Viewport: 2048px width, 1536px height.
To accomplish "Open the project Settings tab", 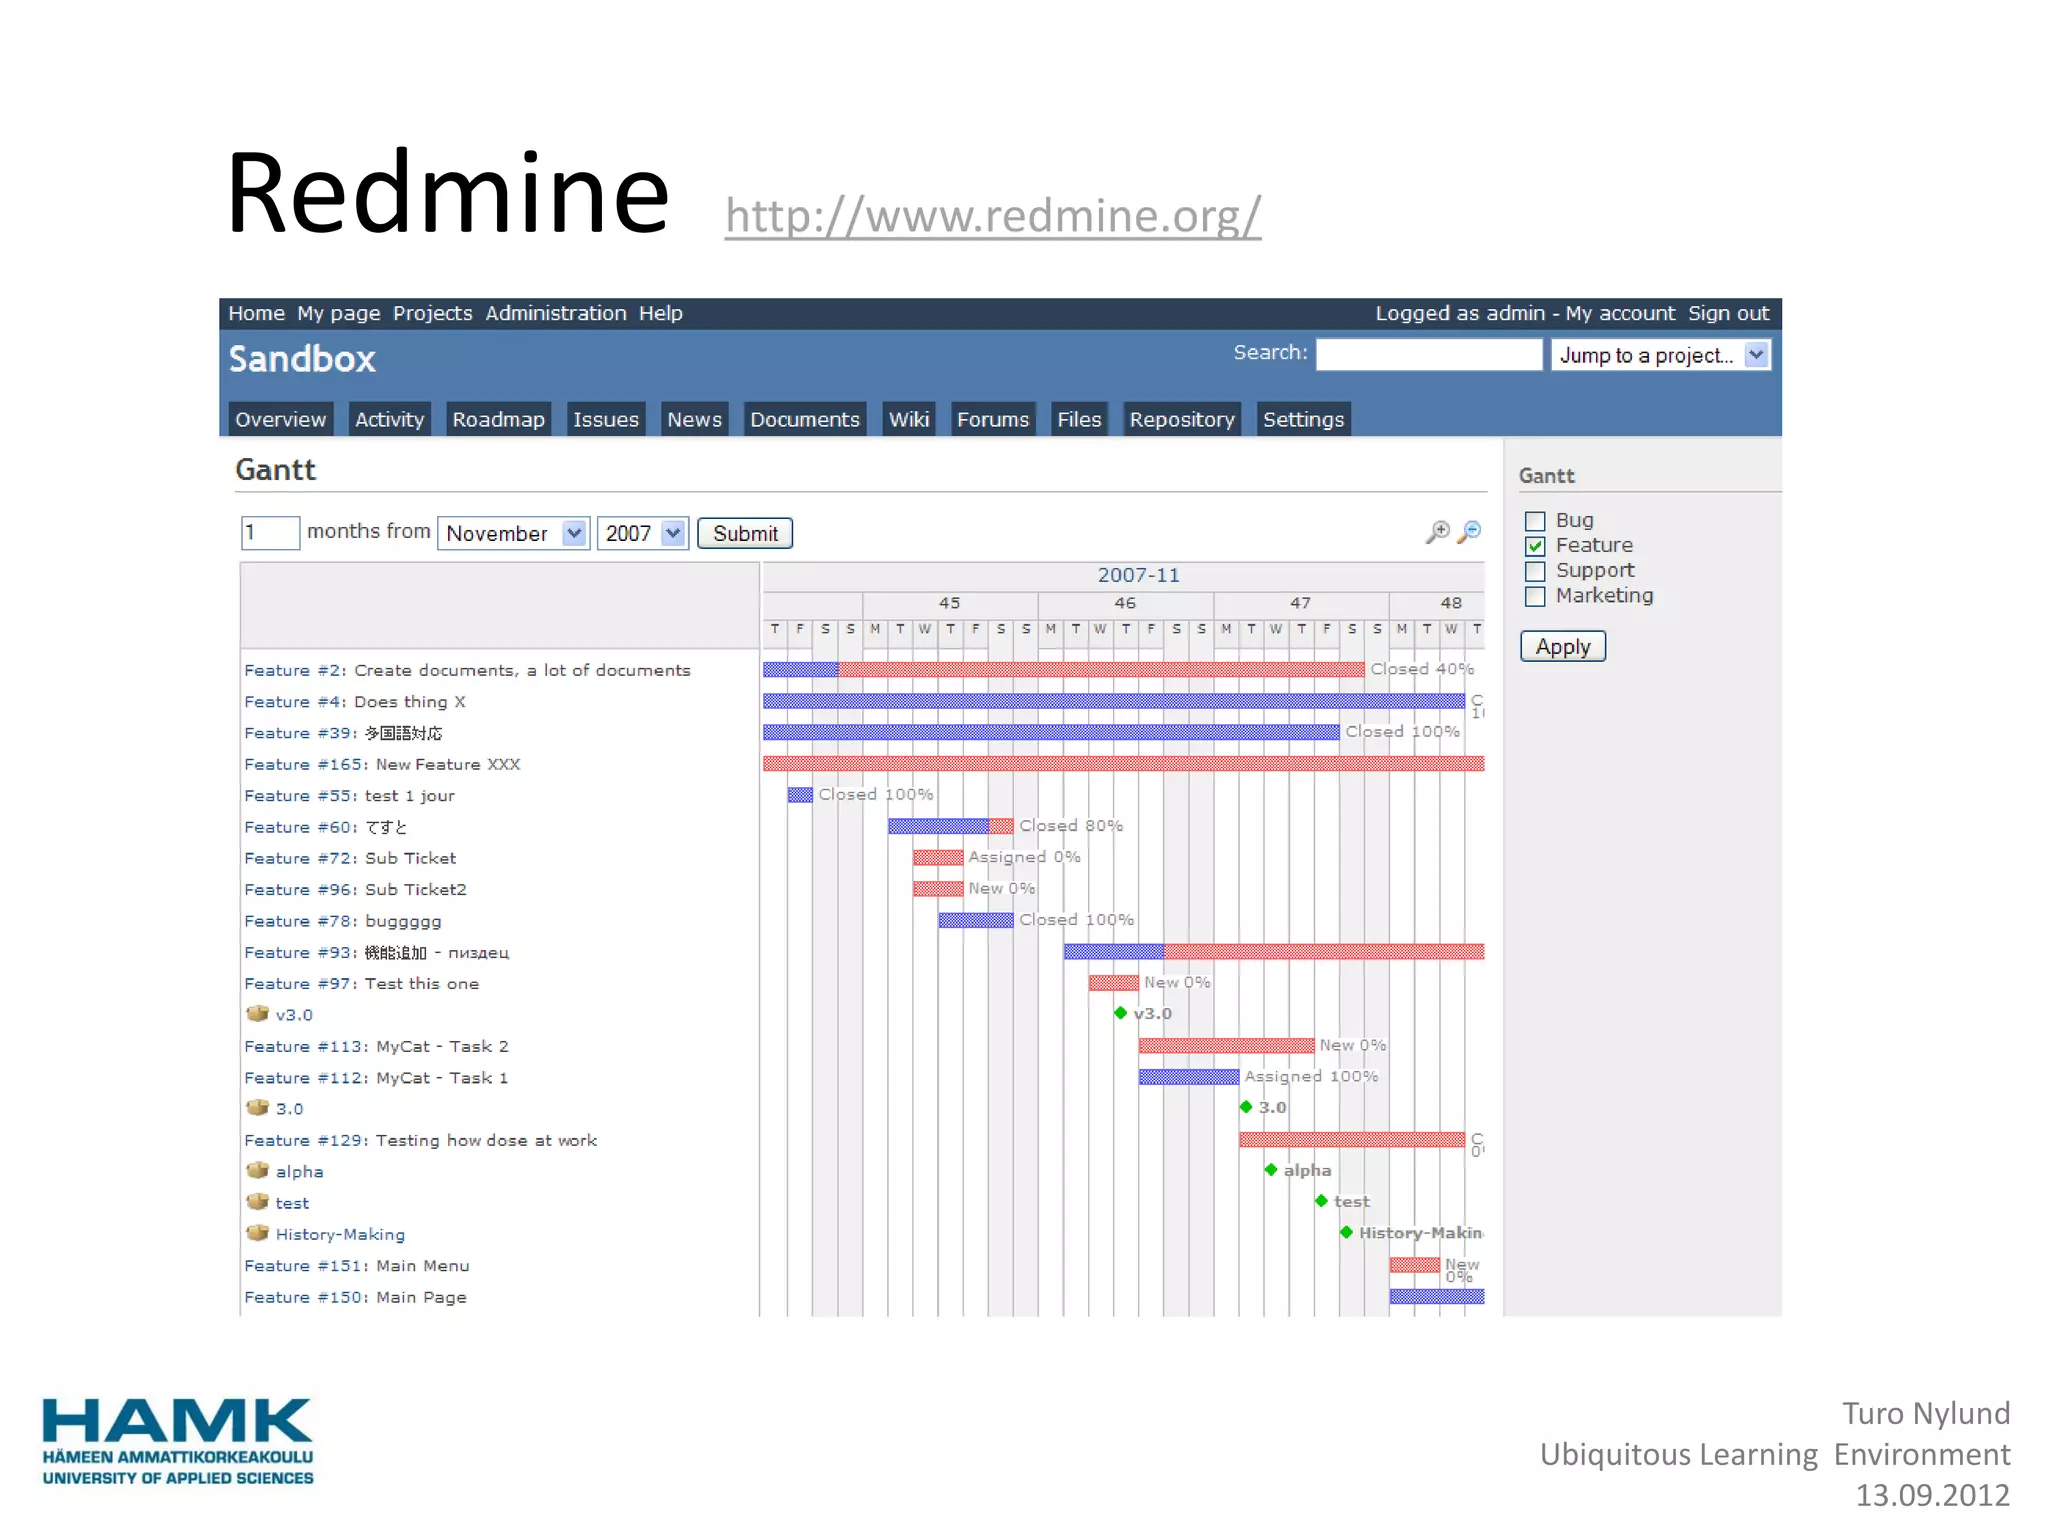I will 1303,419.
